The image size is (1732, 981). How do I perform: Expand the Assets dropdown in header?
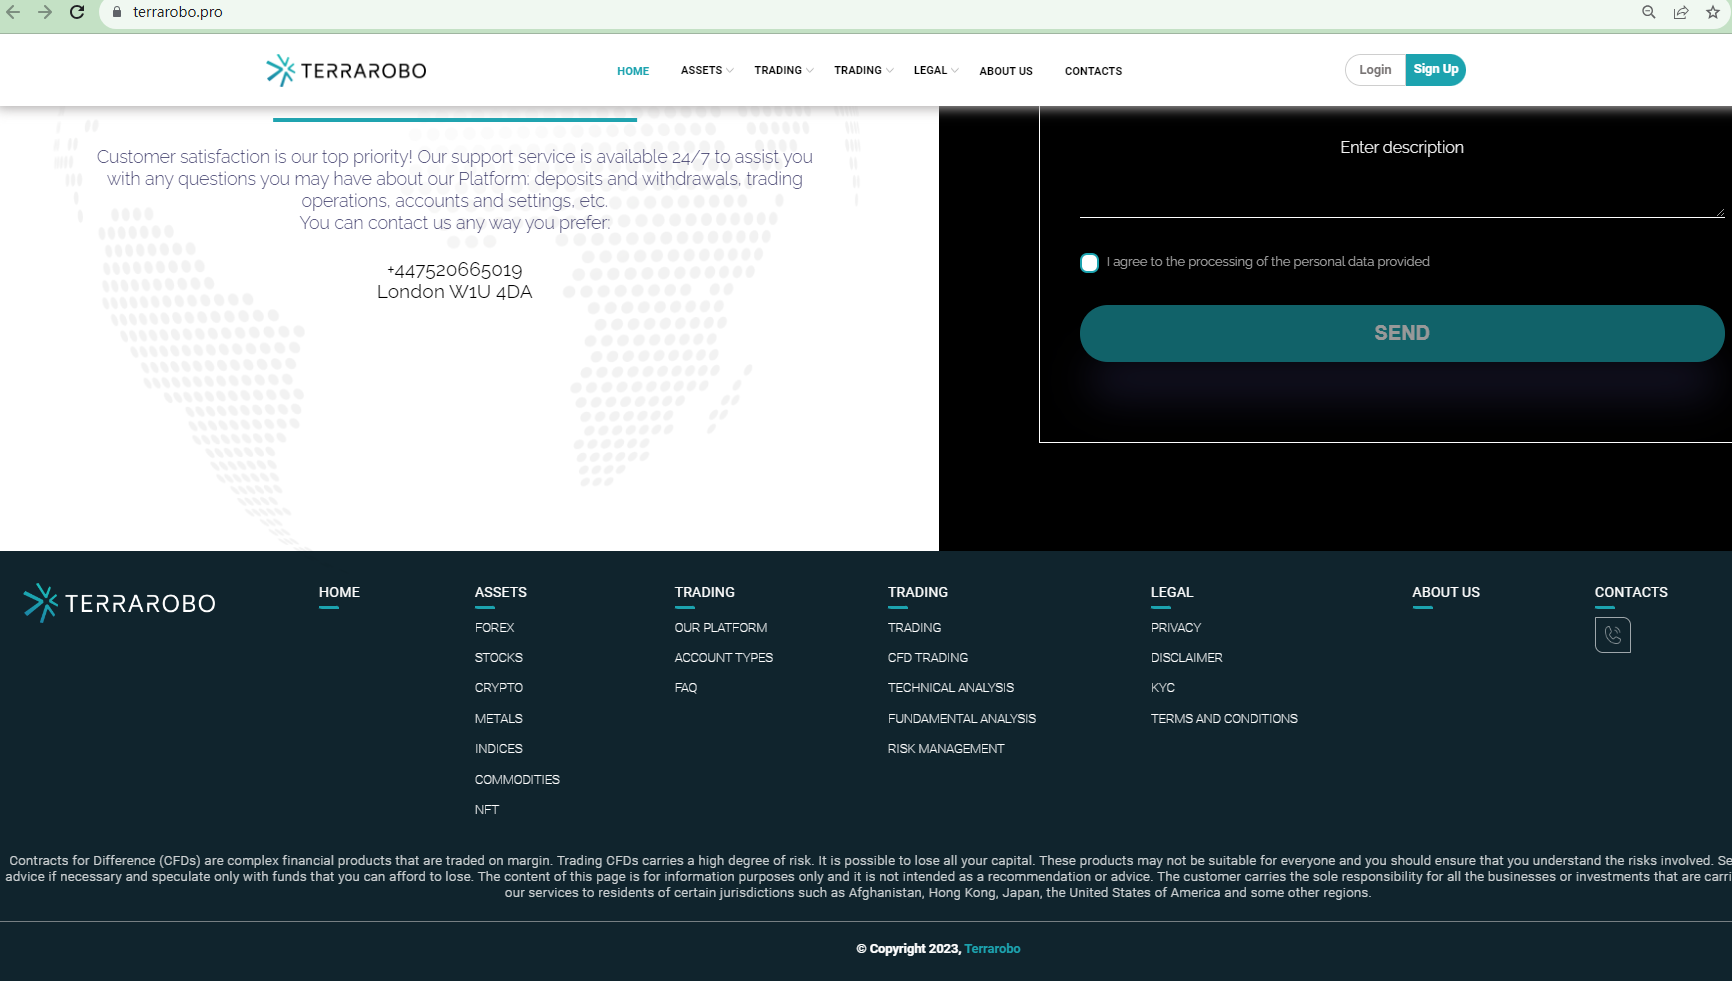[706, 71]
